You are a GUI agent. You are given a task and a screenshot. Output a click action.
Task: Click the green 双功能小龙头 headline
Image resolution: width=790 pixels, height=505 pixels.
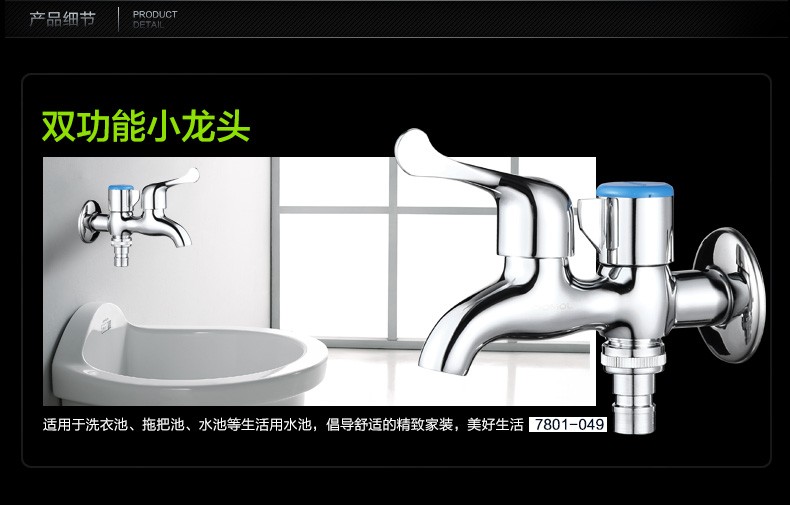click(146, 126)
